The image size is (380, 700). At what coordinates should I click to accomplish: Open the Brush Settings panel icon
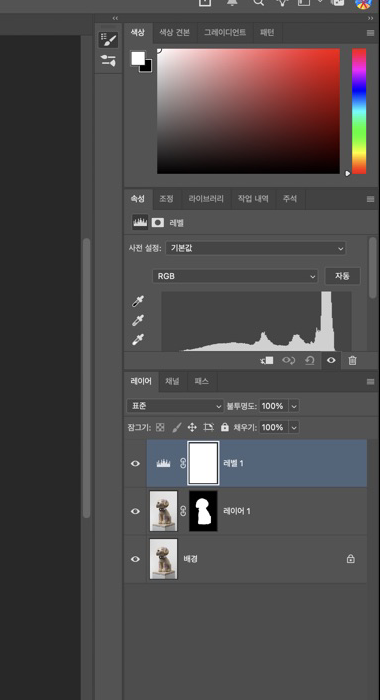pos(108,40)
